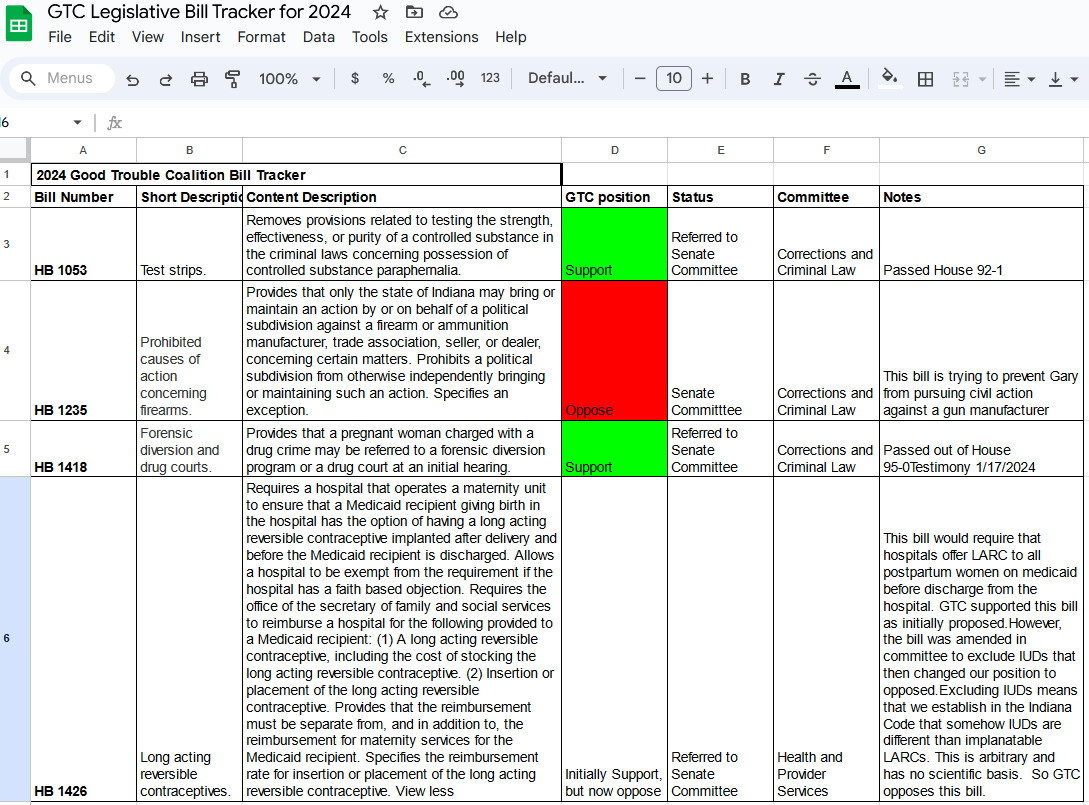Click the horizontal align icon
1089x805 pixels.
click(1012, 79)
